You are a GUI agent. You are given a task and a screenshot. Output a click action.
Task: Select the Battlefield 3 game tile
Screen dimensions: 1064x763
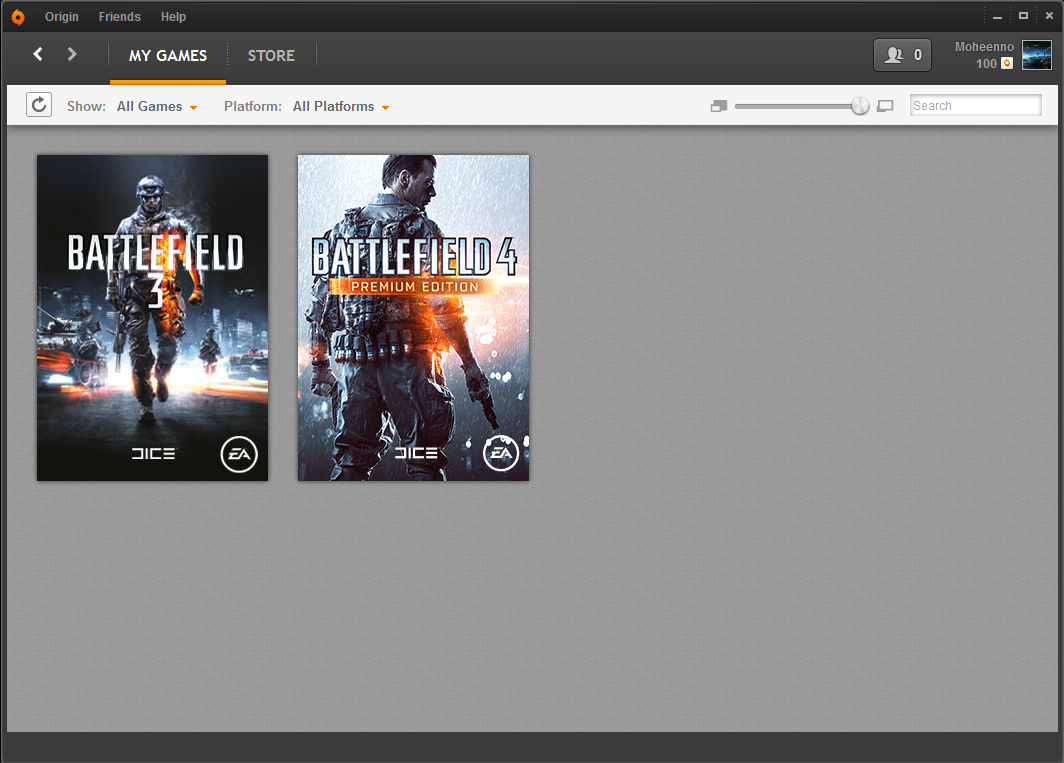point(153,318)
